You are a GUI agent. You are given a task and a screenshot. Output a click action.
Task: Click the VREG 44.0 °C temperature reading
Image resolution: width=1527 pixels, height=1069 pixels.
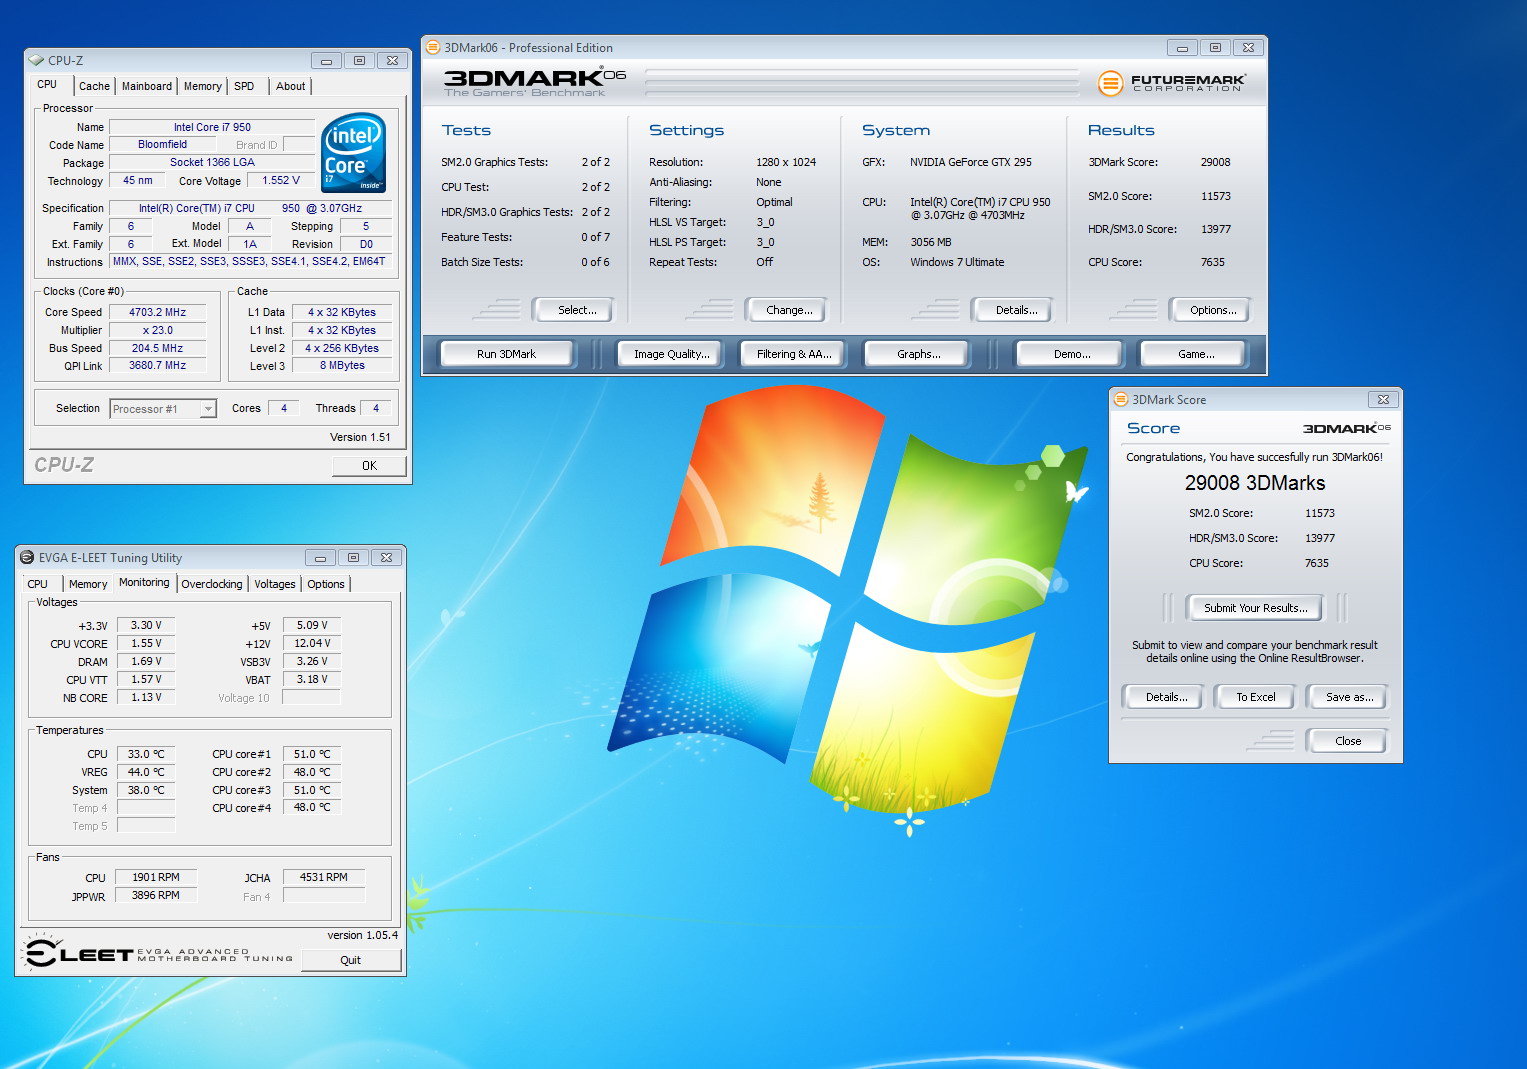click(146, 772)
